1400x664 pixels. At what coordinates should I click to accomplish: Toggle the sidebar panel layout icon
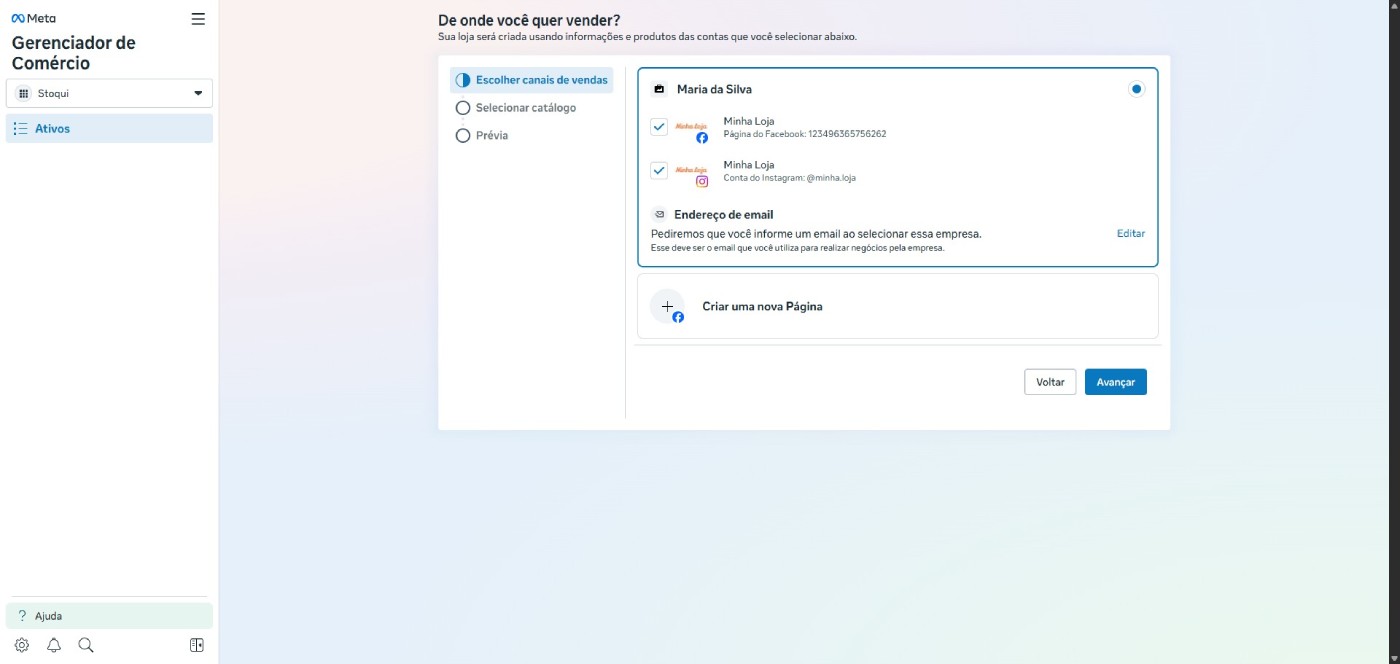(x=197, y=645)
